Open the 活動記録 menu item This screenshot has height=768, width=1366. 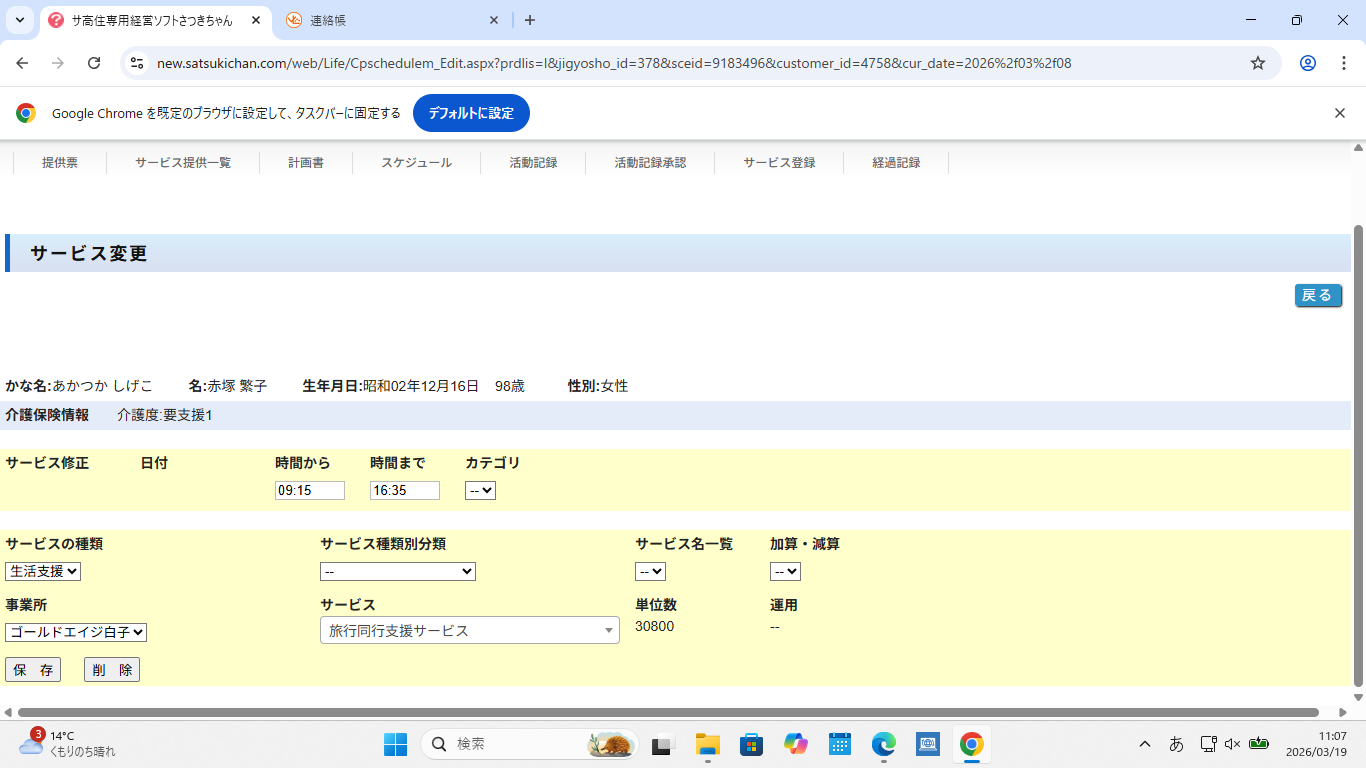(x=533, y=163)
